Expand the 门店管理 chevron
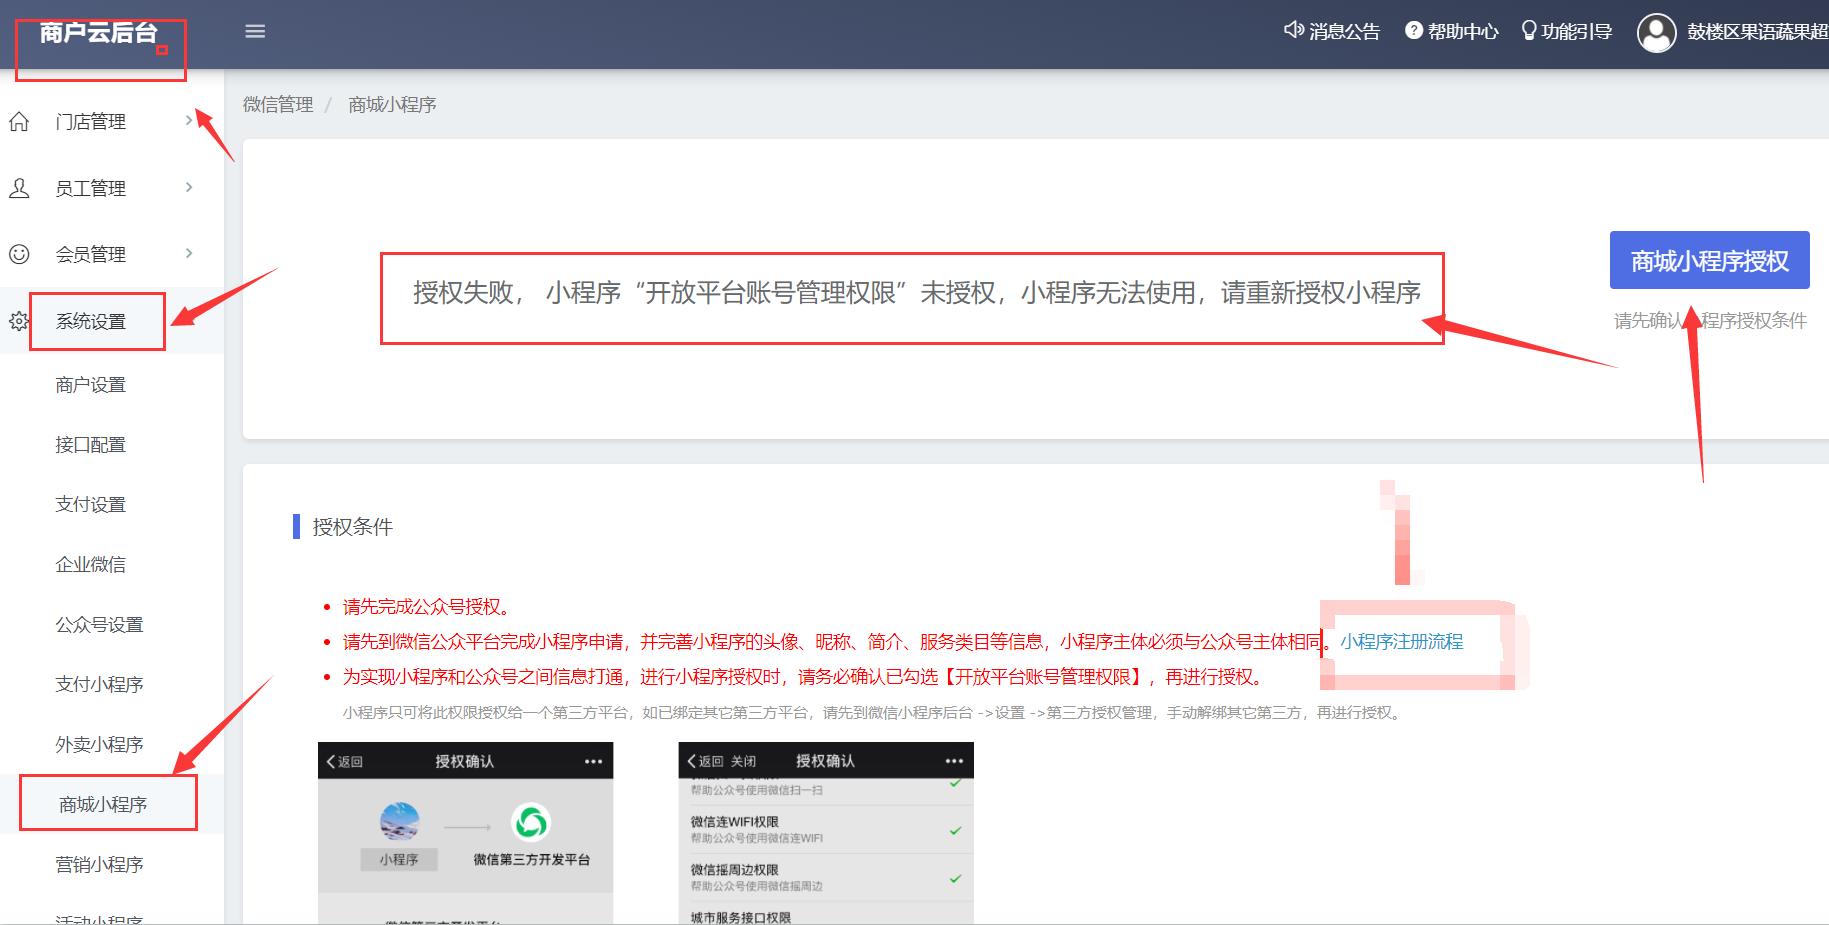This screenshot has height=925, width=1829. (x=189, y=121)
